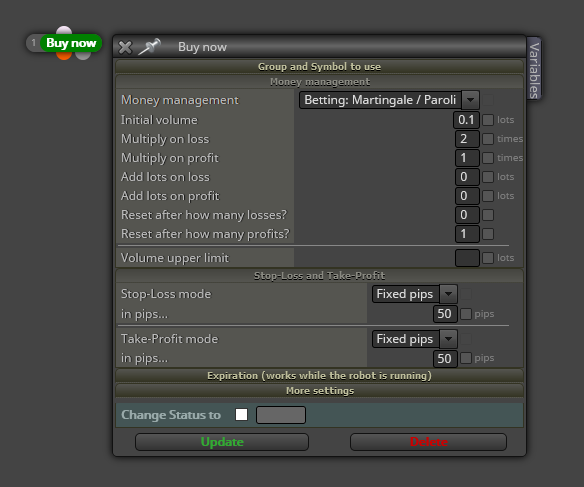Edit Reset after how many profits value

coord(467,234)
